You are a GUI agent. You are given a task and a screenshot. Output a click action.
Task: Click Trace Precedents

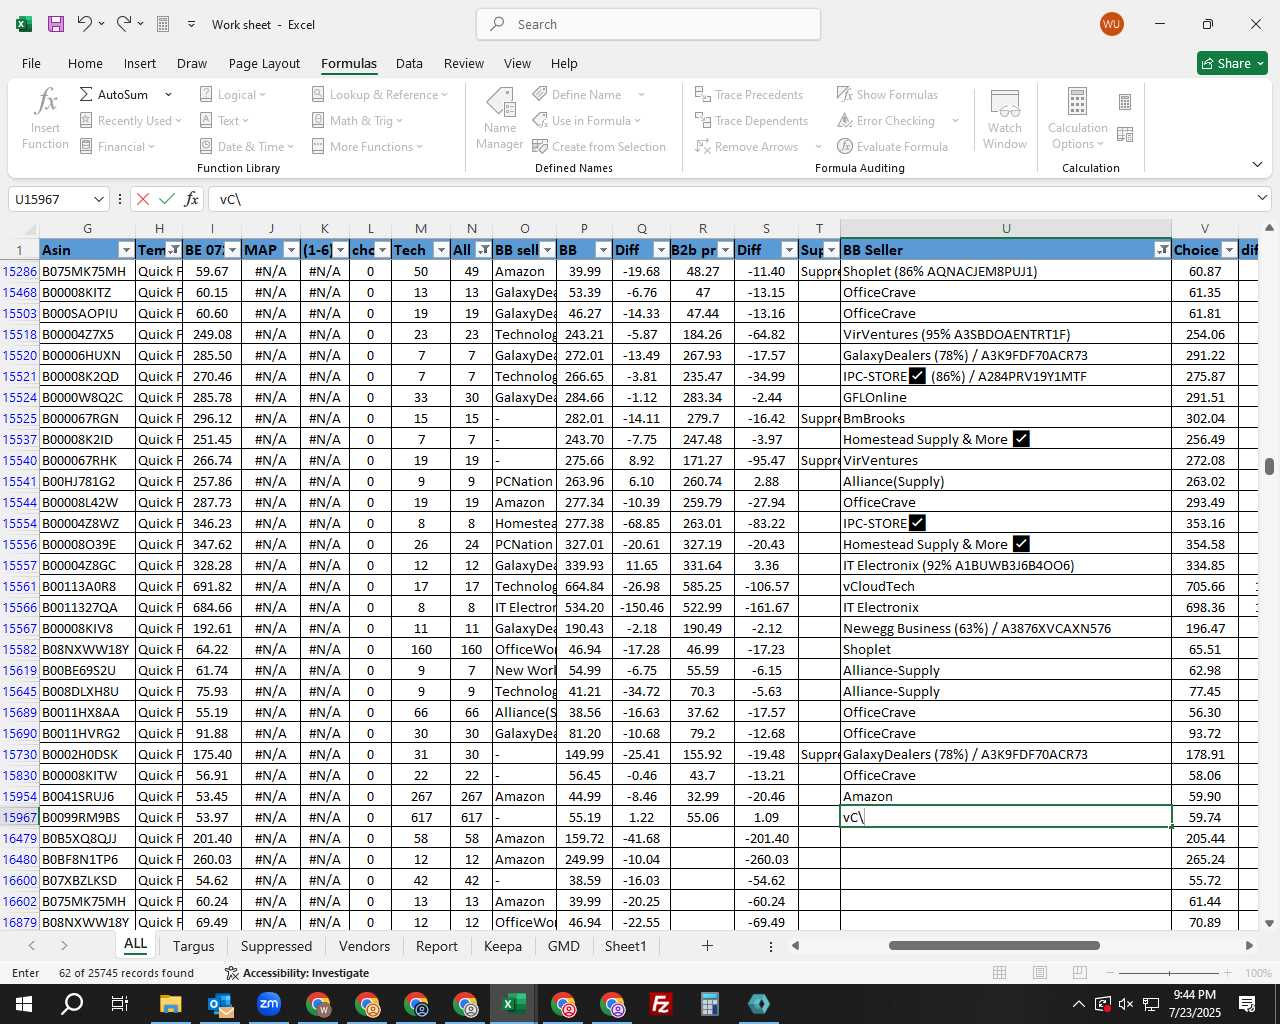point(749,94)
